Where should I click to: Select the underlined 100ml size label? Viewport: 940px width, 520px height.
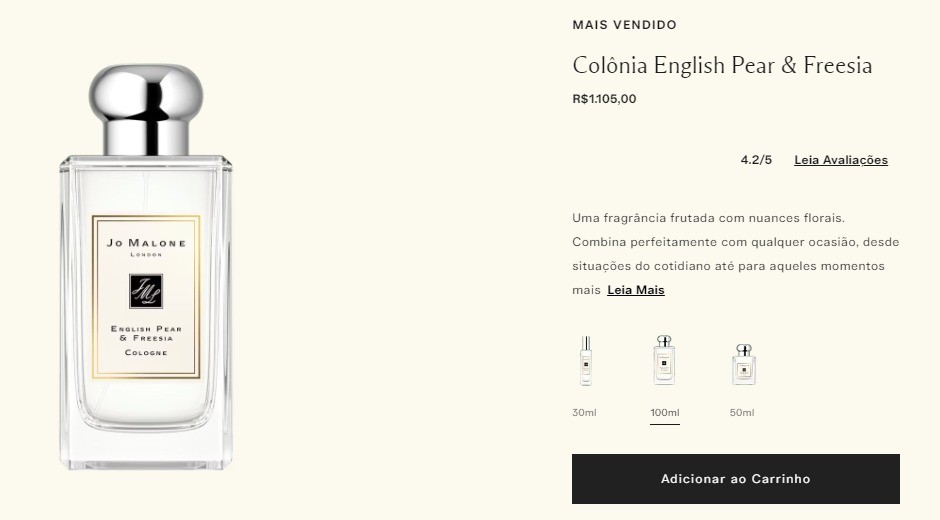tap(665, 413)
